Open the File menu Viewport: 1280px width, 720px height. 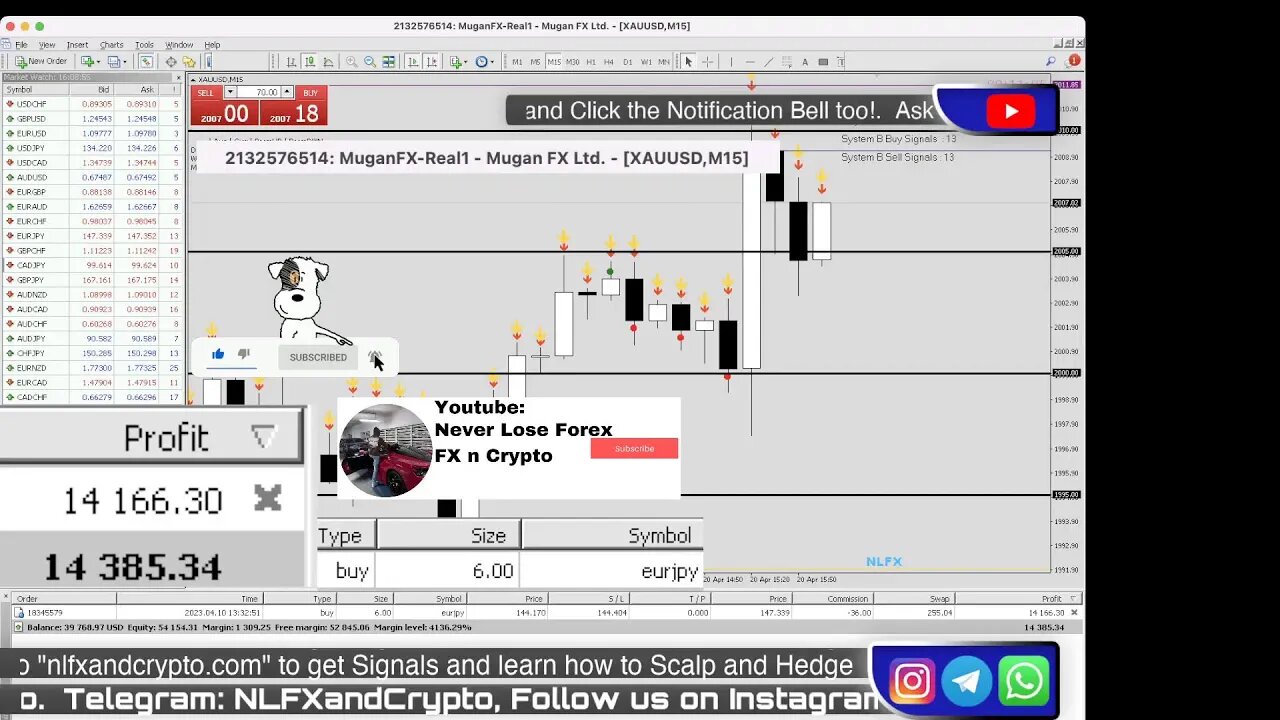click(21, 45)
